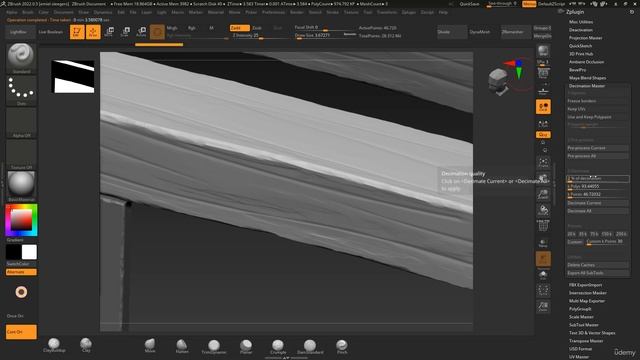This screenshot has width=640, height=360.
Task: Expand the QuickSketch section
Action: [x=580, y=46]
